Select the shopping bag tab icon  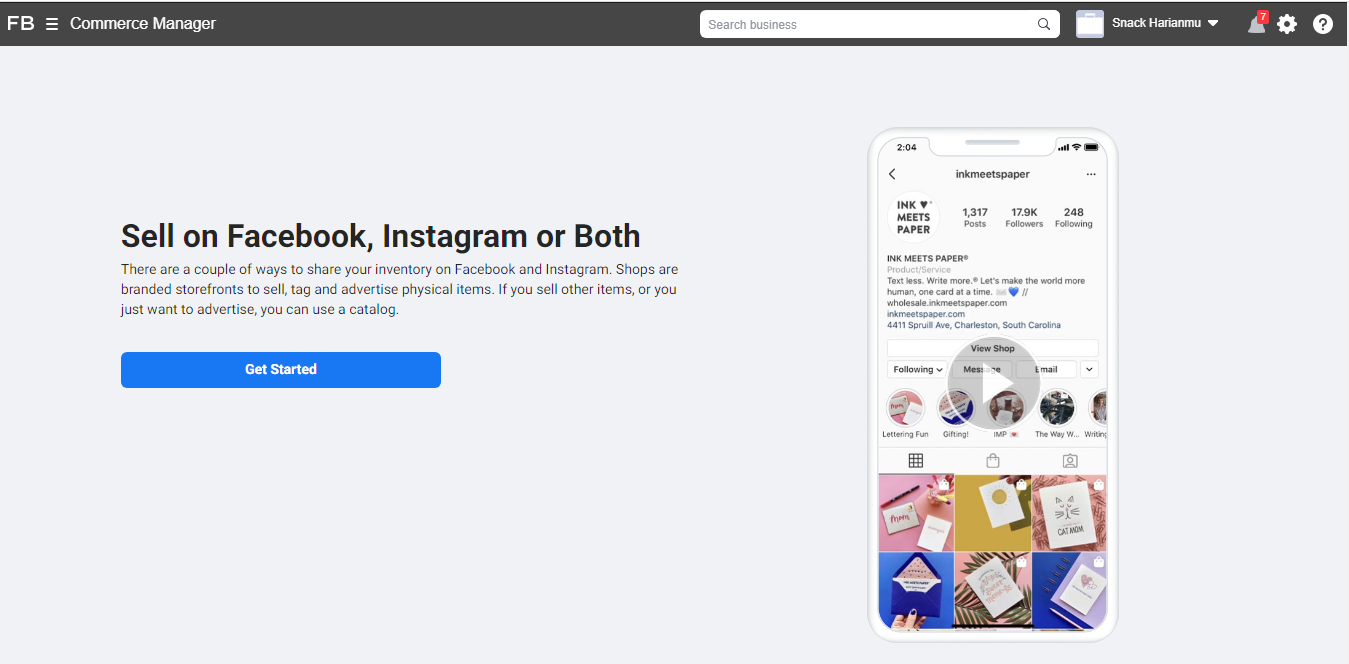992,461
